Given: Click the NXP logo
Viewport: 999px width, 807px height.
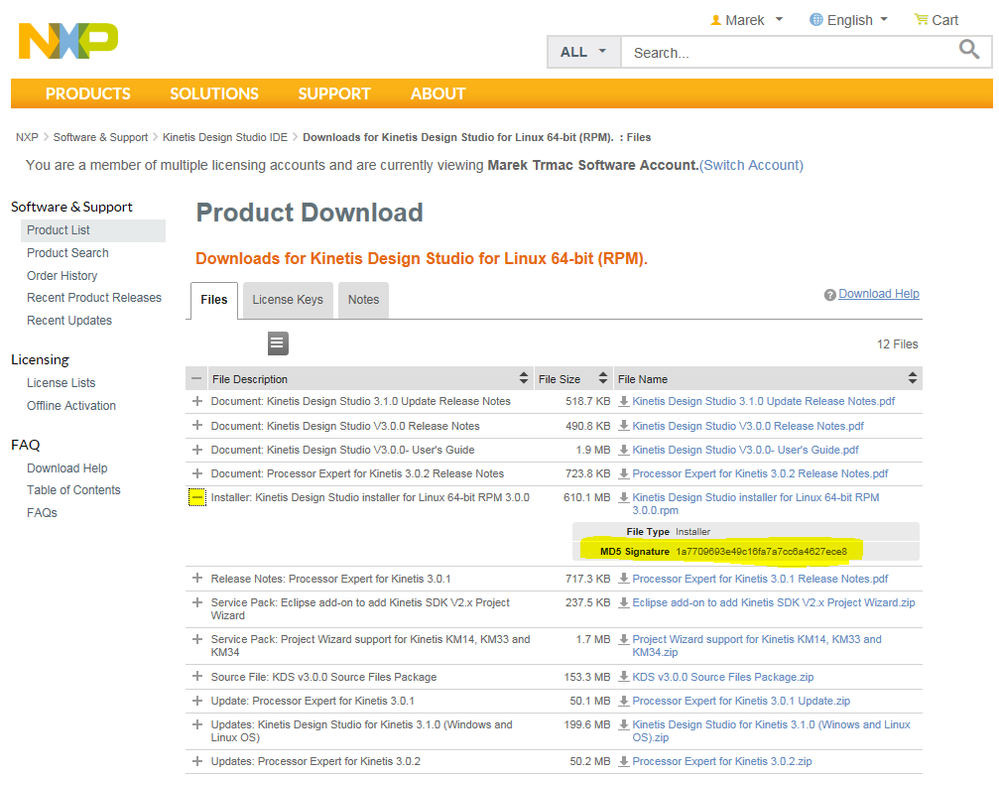Looking at the screenshot, I should pyautogui.click(x=68, y=41).
